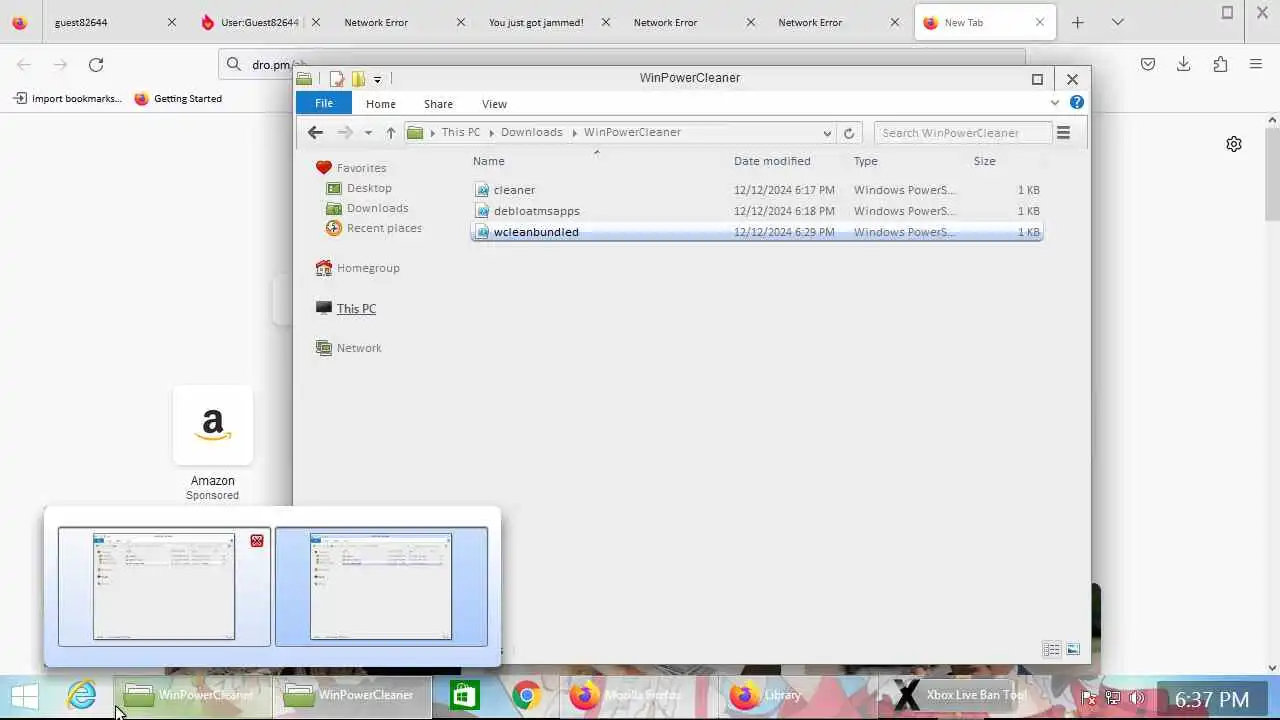The height and width of the screenshot is (720, 1280).
Task: Switch to Firefox Library taskbar button
Action: (x=795, y=696)
